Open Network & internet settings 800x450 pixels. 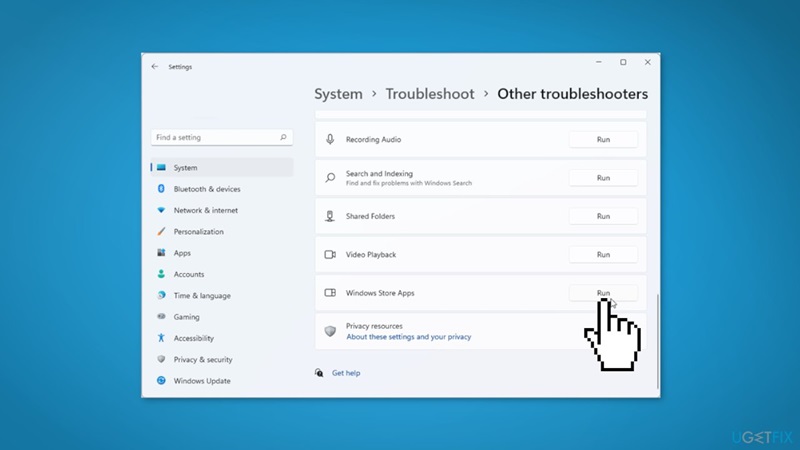click(205, 210)
